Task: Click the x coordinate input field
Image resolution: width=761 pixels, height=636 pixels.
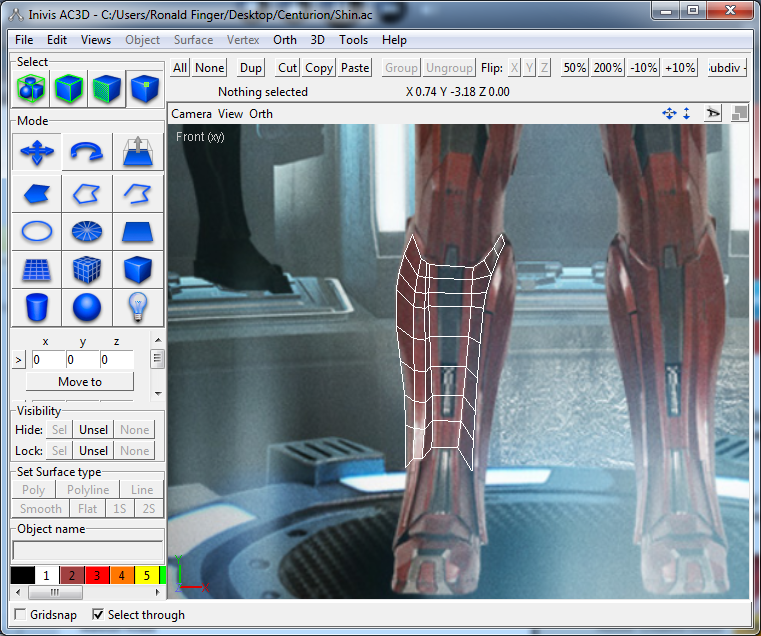Action: (x=48, y=360)
